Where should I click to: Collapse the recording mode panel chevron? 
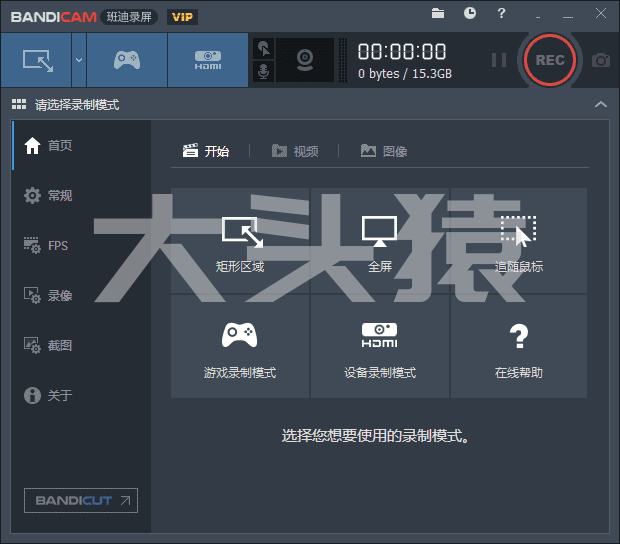tap(601, 104)
